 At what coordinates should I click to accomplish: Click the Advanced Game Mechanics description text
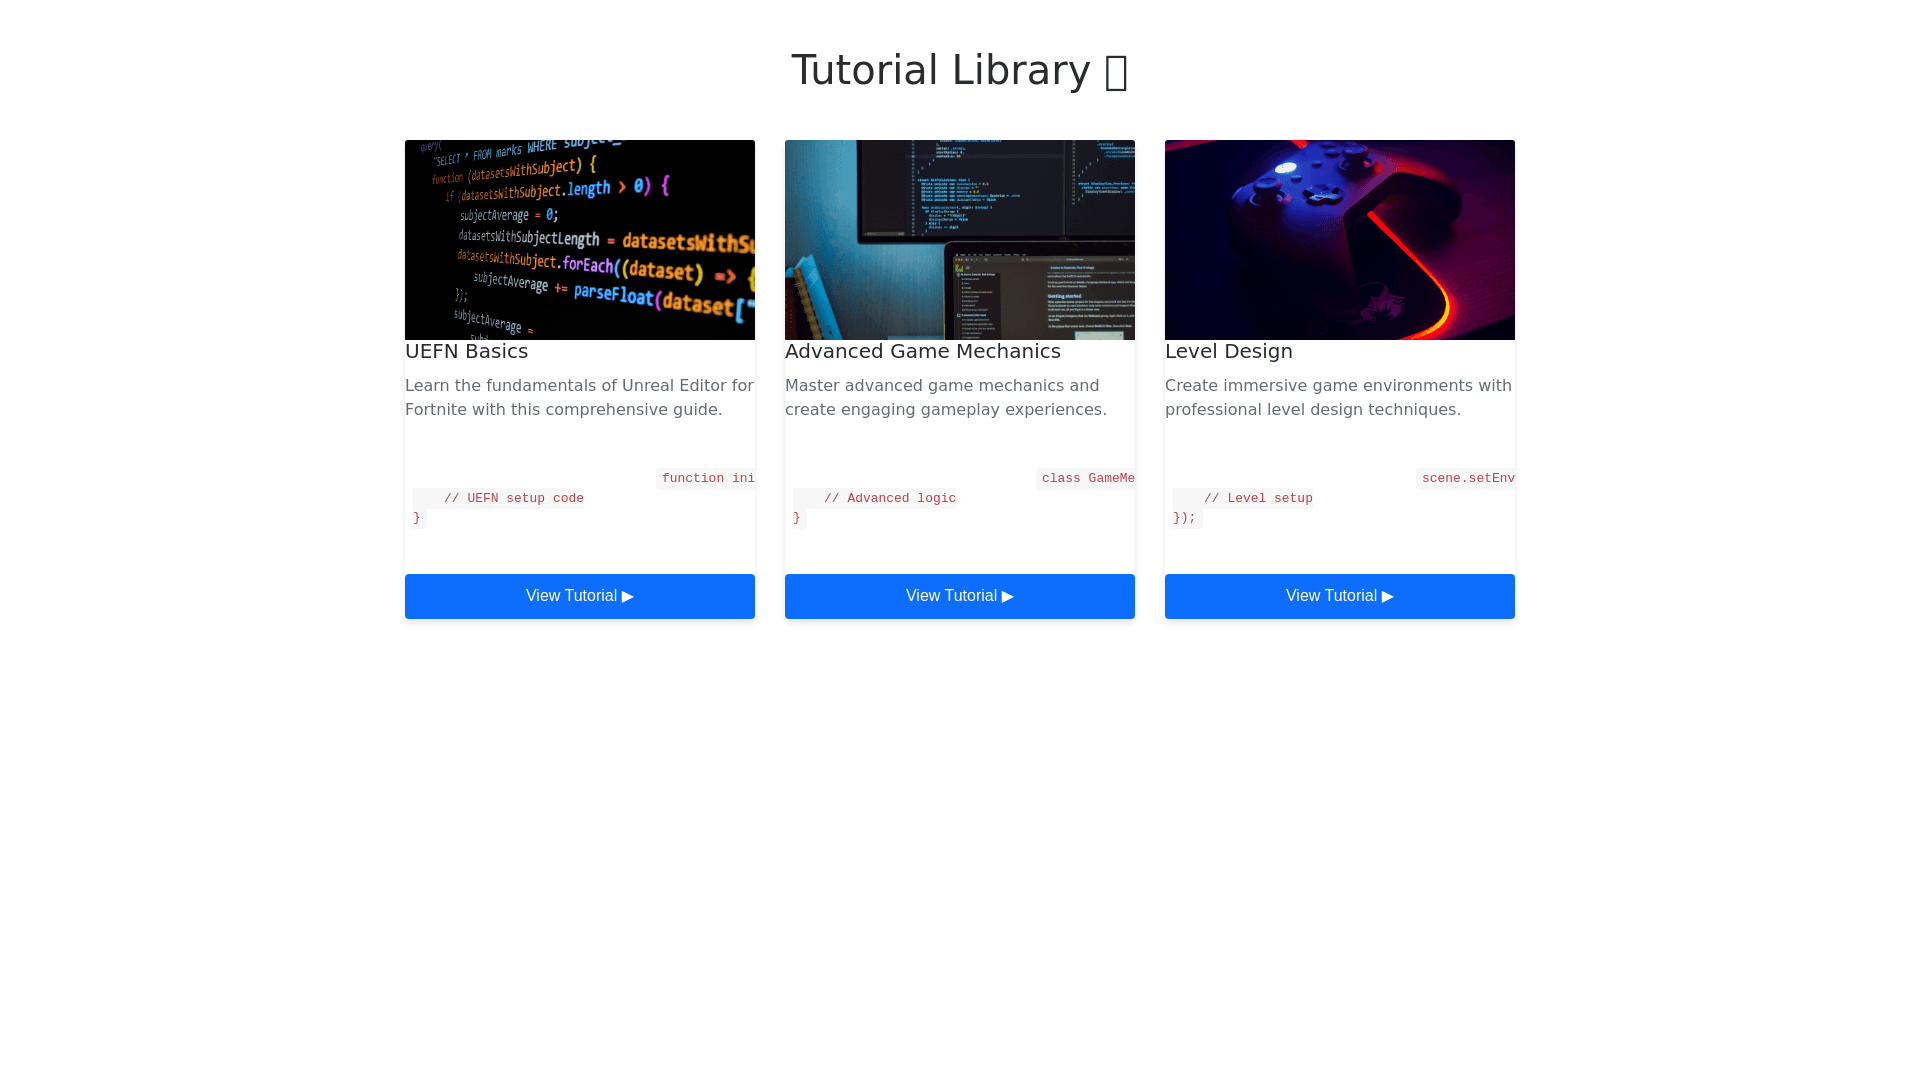point(945,397)
